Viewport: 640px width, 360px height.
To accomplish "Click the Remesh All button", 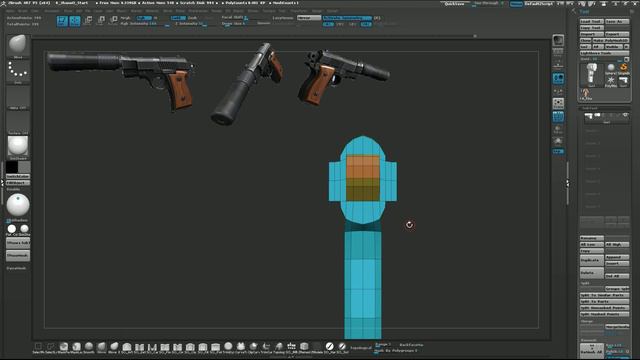I will (591, 351).
